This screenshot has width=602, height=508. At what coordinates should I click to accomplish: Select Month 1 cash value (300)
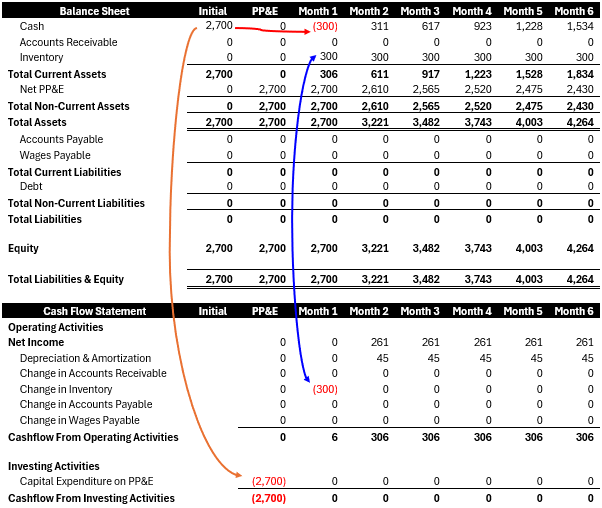325,26
